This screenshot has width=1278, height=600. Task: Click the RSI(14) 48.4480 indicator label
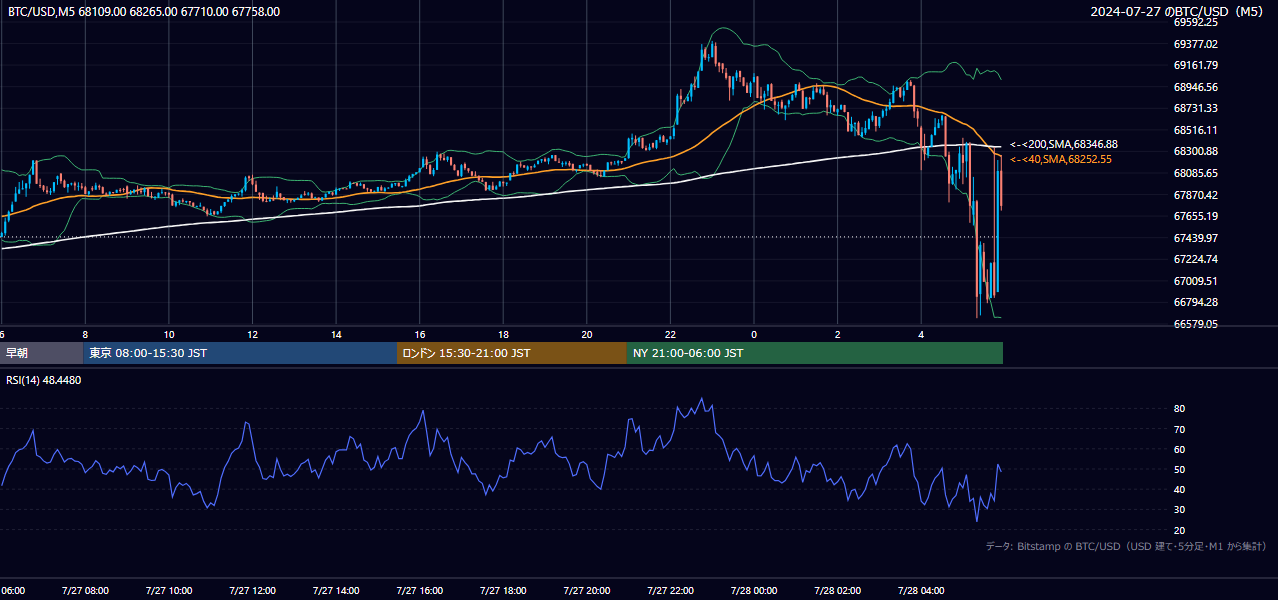tap(44, 380)
